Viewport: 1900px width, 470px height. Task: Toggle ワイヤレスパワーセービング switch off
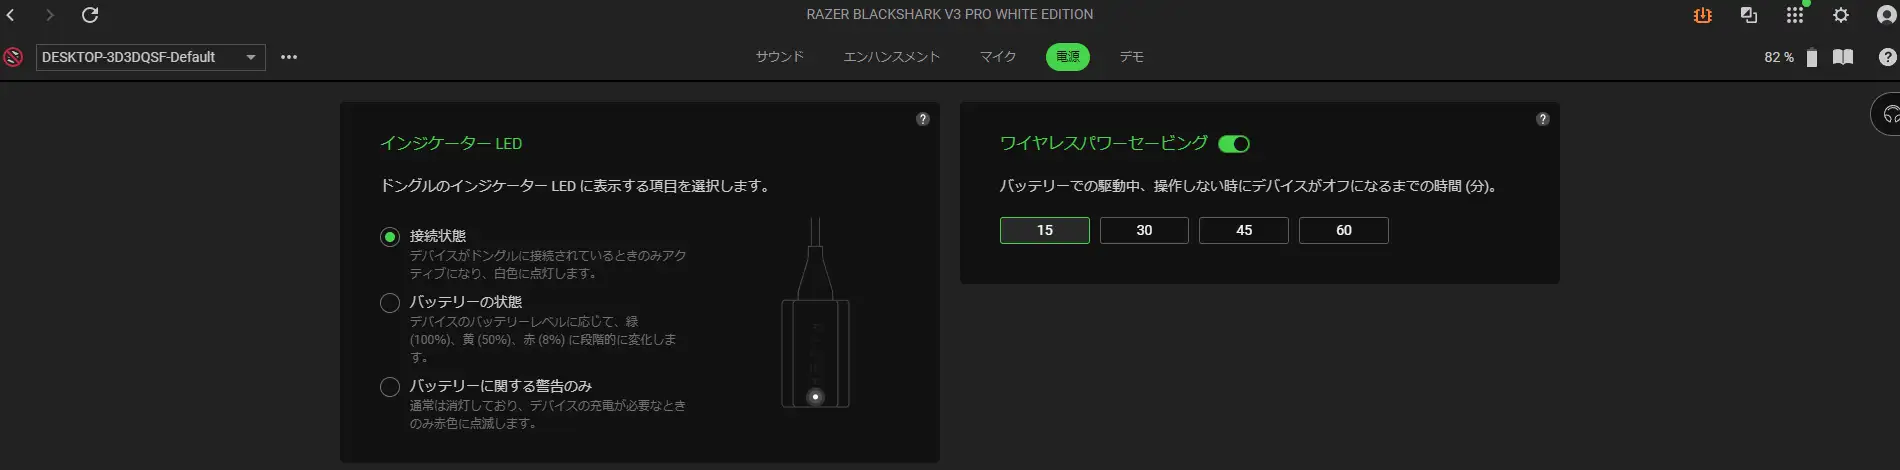click(x=1234, y=144)
